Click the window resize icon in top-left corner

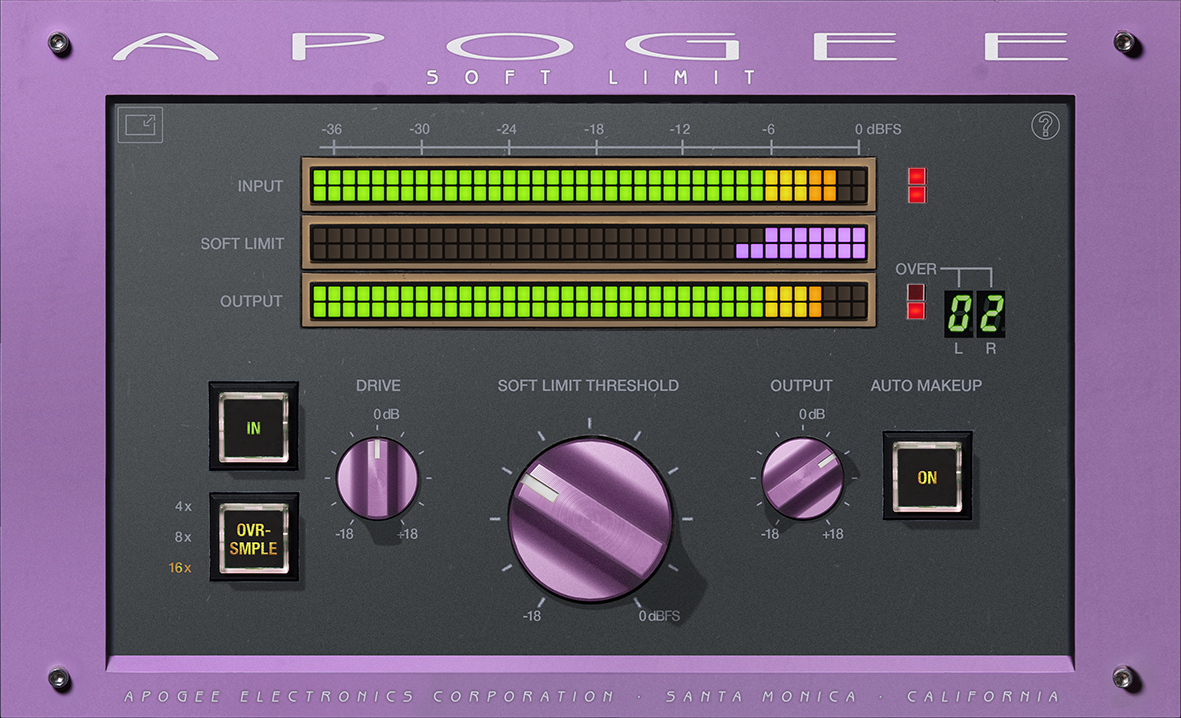pos(139,125)
